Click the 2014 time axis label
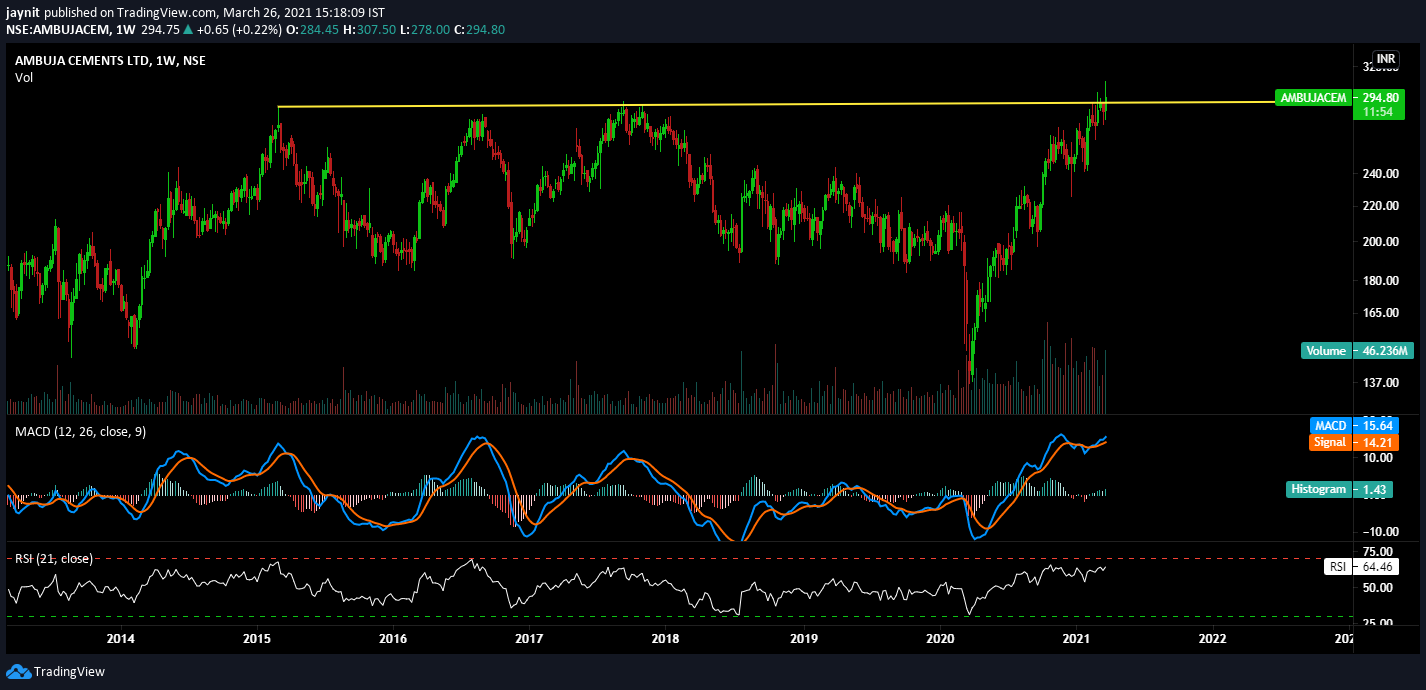The image size is (1426, 690). (x=120, y=638)
